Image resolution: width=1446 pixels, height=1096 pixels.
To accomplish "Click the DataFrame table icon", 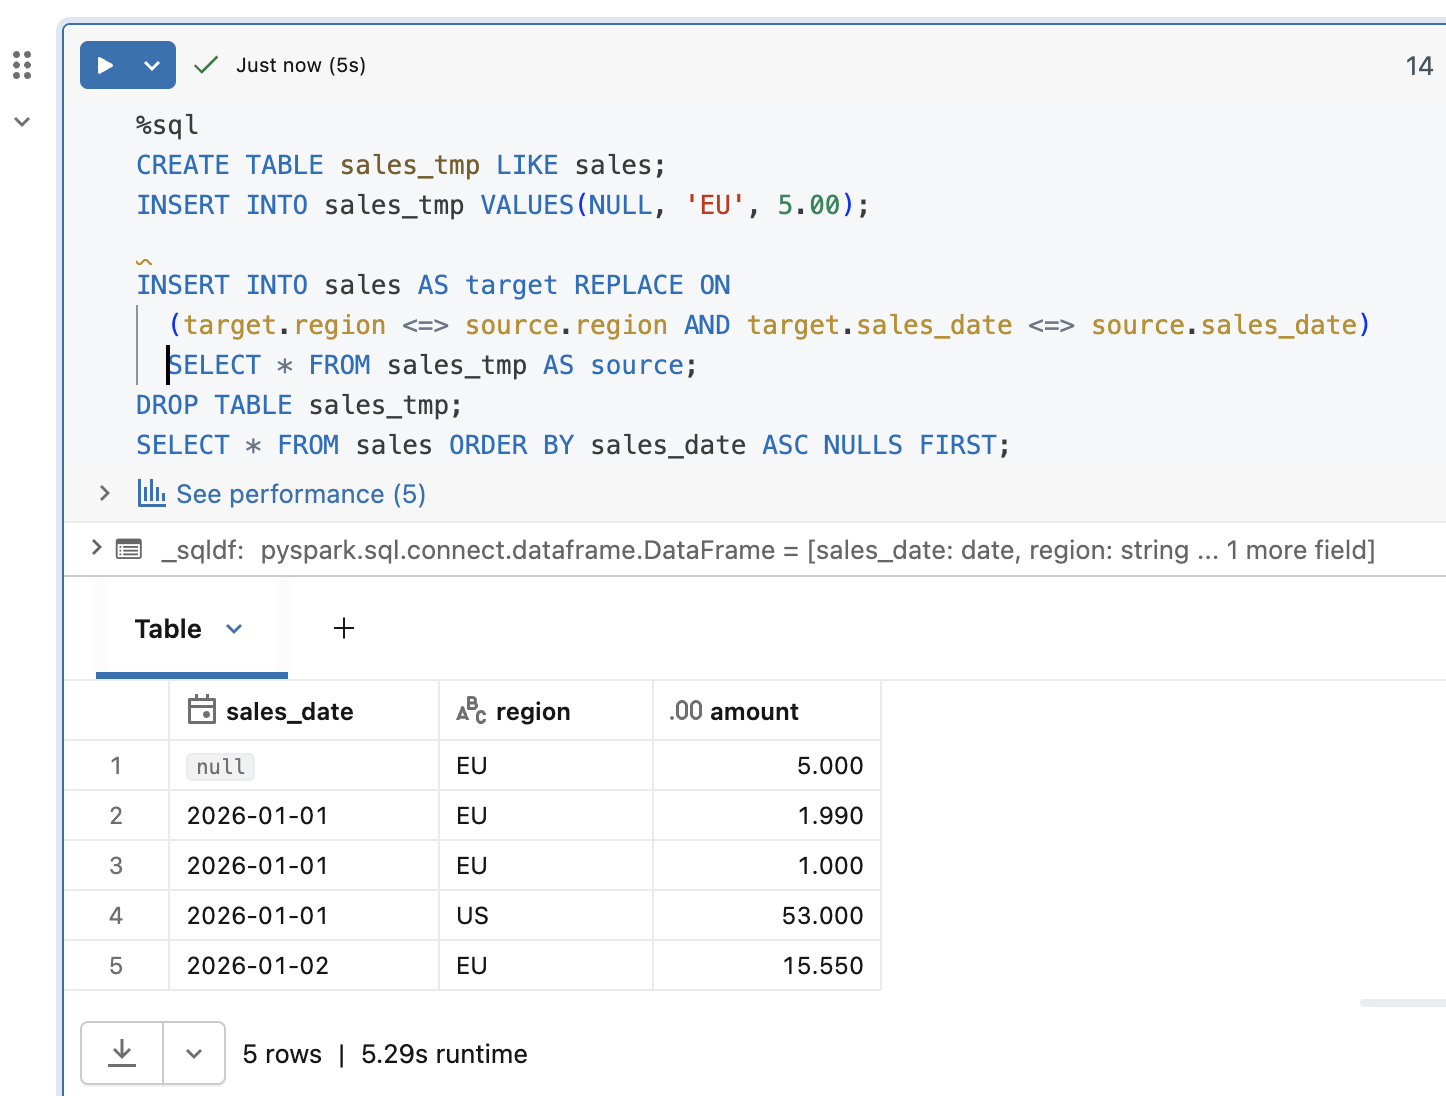I will [129, 549].
